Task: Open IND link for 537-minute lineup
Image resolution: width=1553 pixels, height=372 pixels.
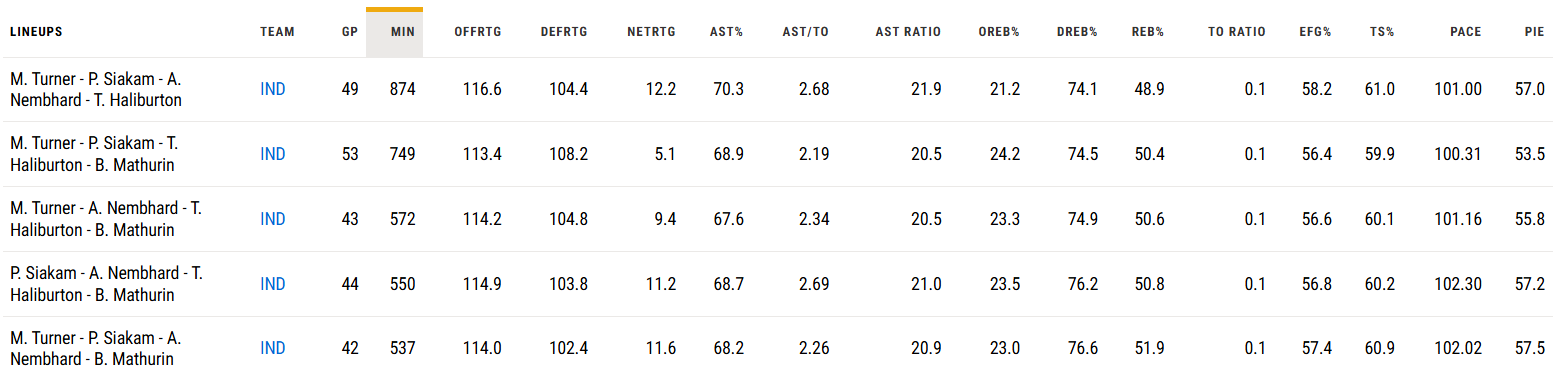Action: (x=272, y=348)
